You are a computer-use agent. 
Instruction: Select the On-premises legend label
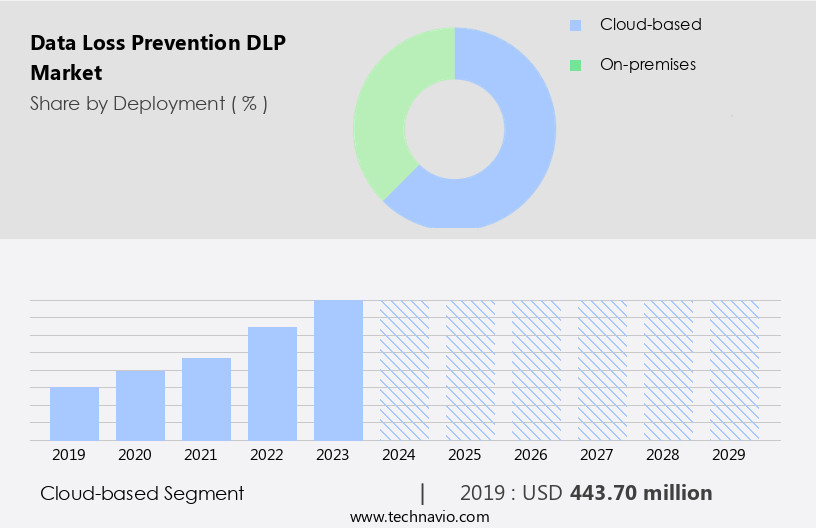click(x=647, y=65)
